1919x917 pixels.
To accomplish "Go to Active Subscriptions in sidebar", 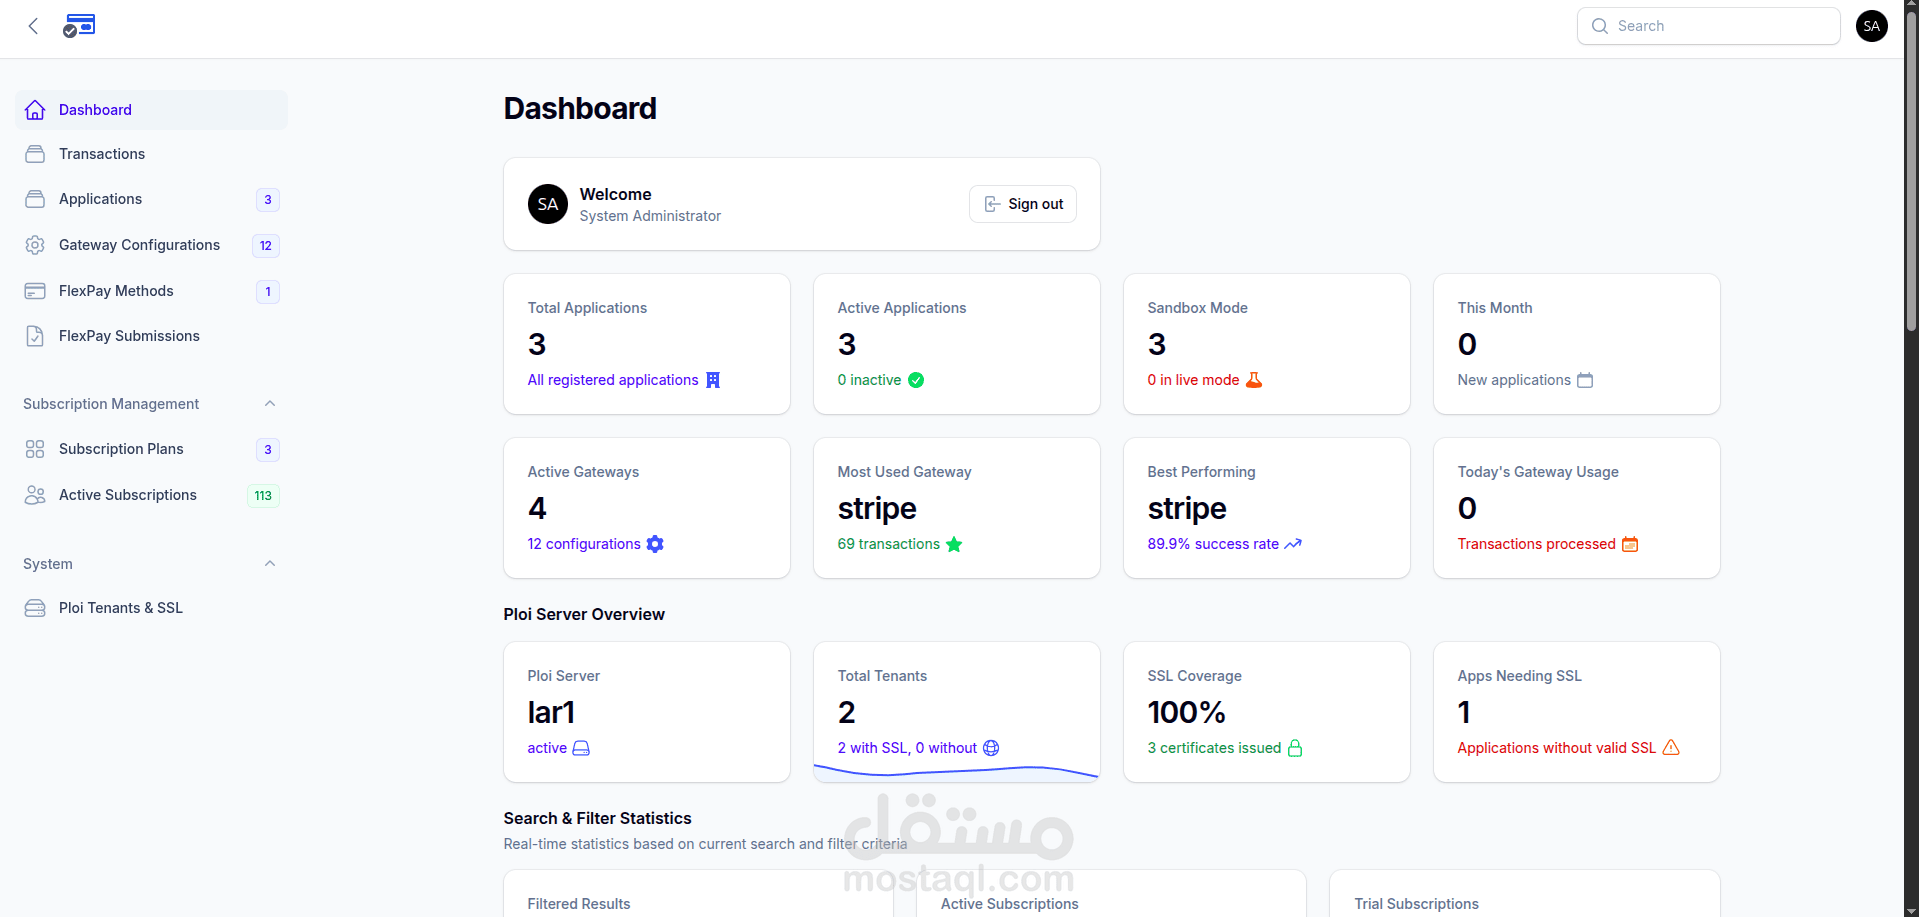I will 127,495.
